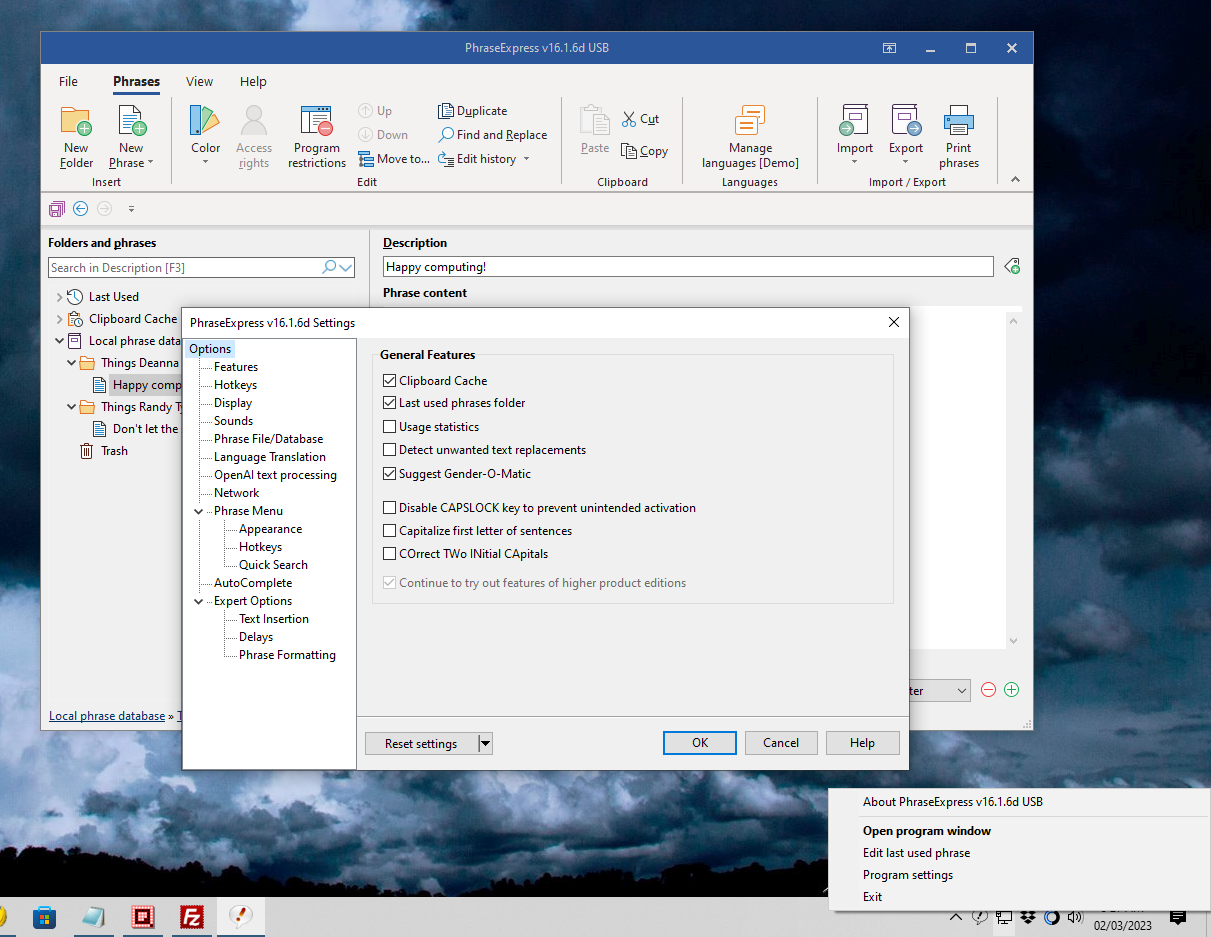Open the Help ribbon tab
The width and height of the screenshot is (1211, 937).
pyautogui.click(x=253, y=82)
